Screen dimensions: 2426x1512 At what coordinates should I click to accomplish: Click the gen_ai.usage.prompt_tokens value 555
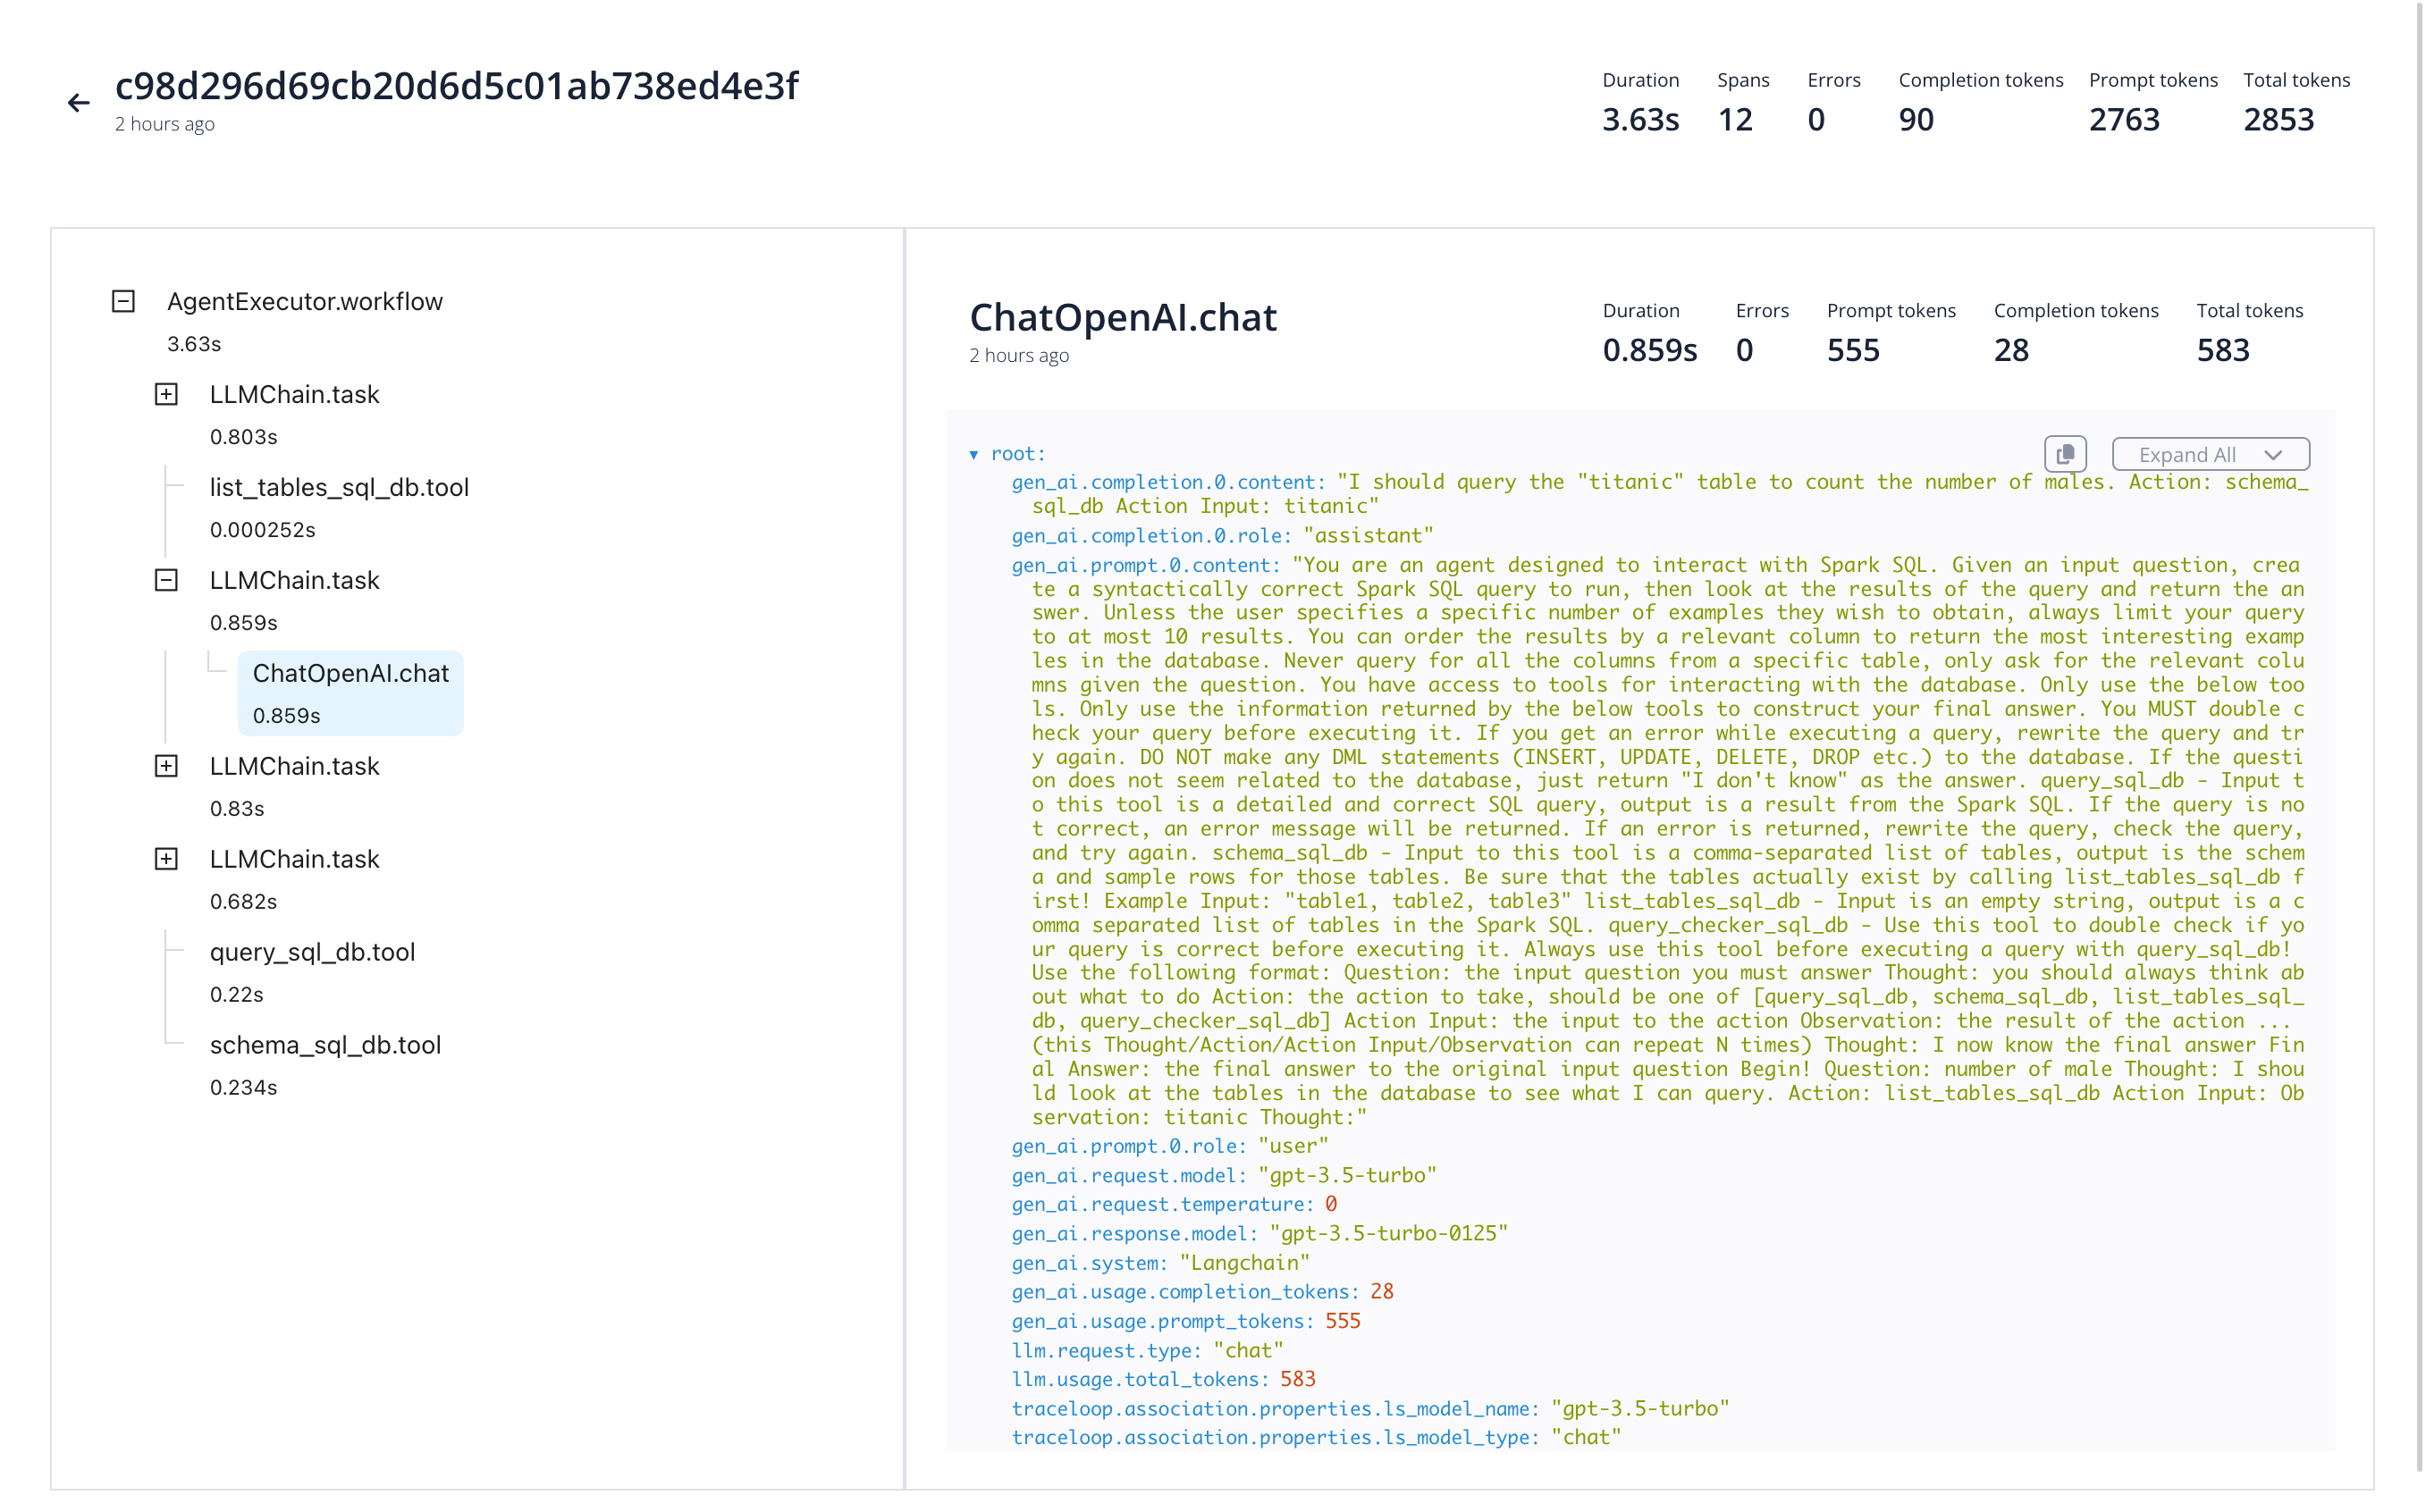1342,1321
